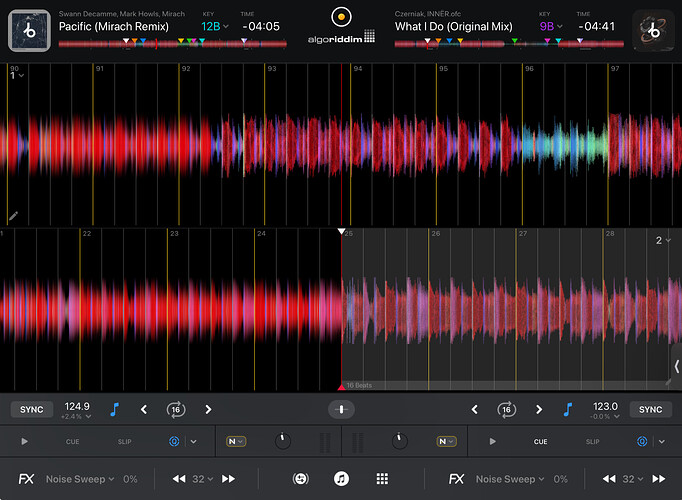Toggle SLIP mode on deck 2
Image resolution: width=682 pixels, height=500 pixels.
(x=592, y=442)
